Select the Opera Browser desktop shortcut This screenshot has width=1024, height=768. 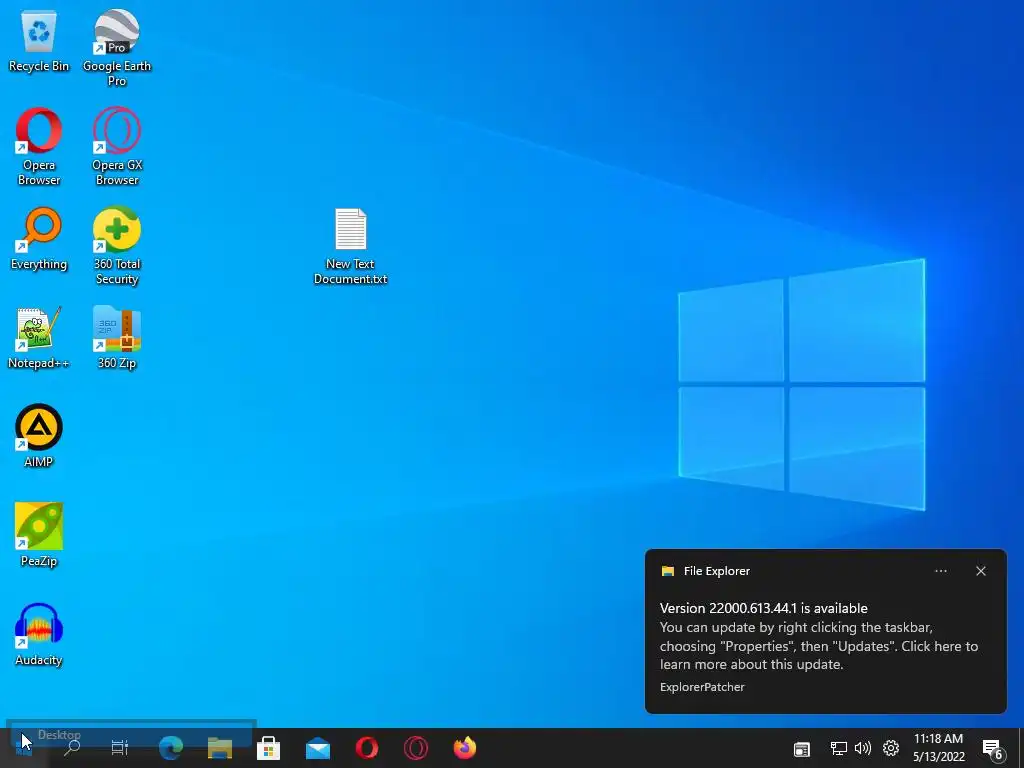click(x=39, y=146)
